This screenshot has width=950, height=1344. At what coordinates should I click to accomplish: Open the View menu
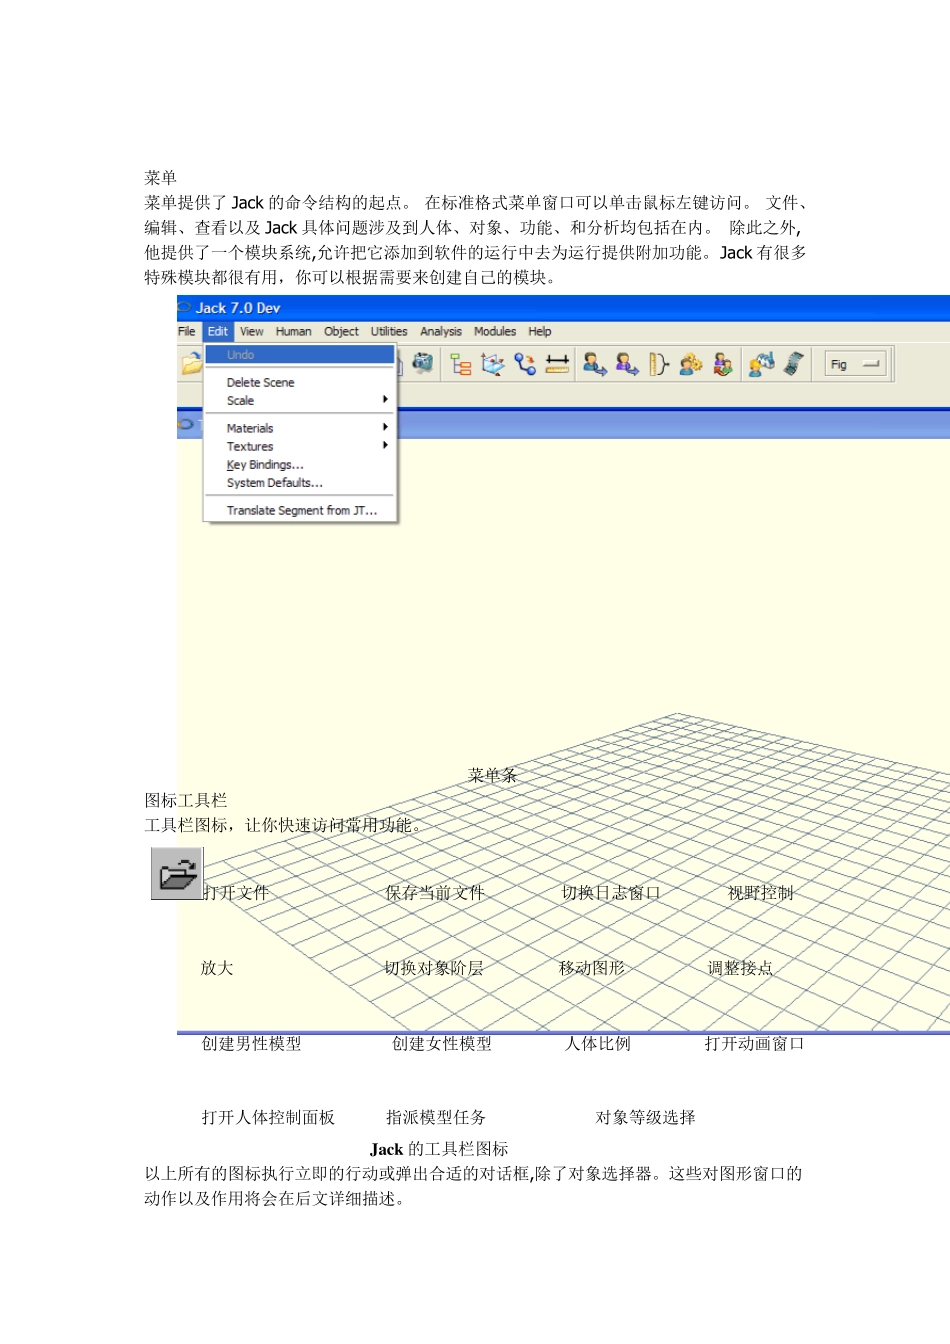pos(252,332)
